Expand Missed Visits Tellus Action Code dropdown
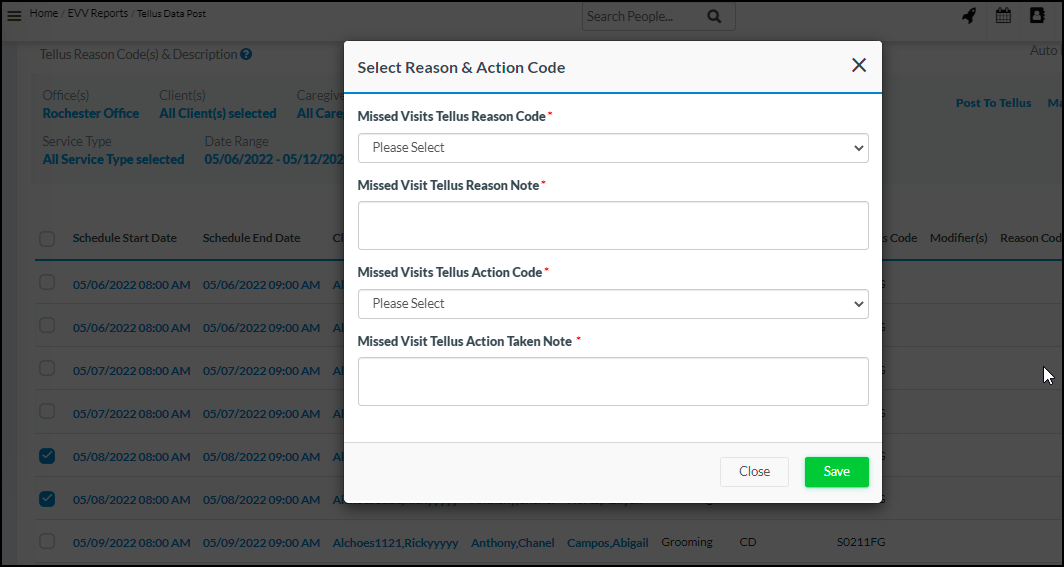Screen dimensions: 1064x567 click(x=612, y=304)
